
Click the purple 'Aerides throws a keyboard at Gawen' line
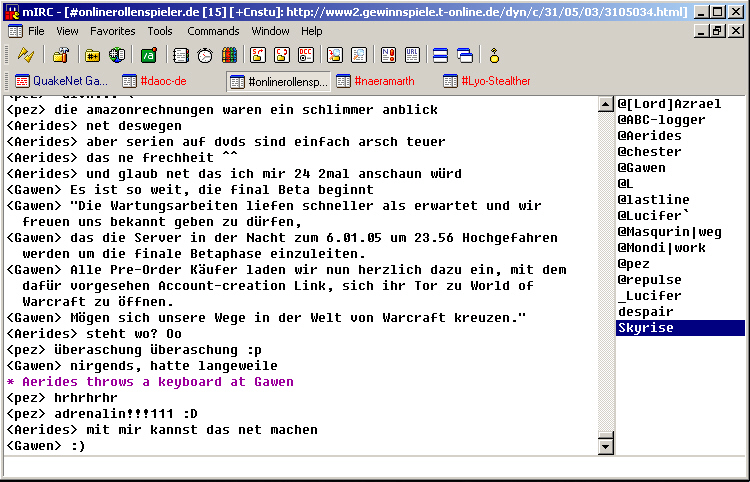[x=150, y=382]
